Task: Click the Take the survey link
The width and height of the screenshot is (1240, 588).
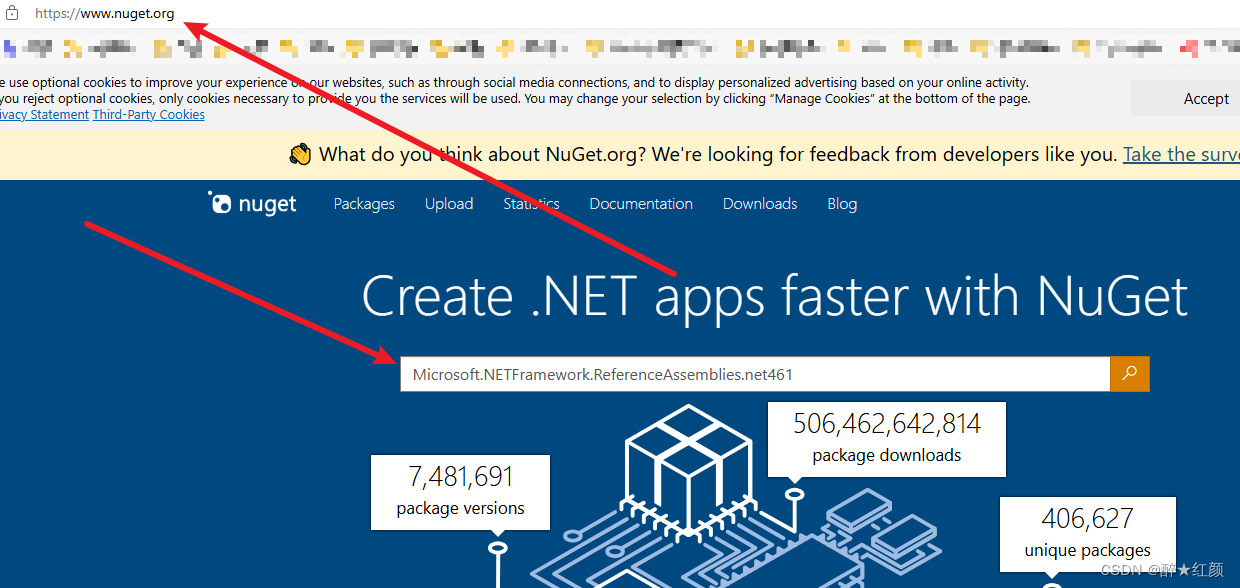Action: [1180, 153]
